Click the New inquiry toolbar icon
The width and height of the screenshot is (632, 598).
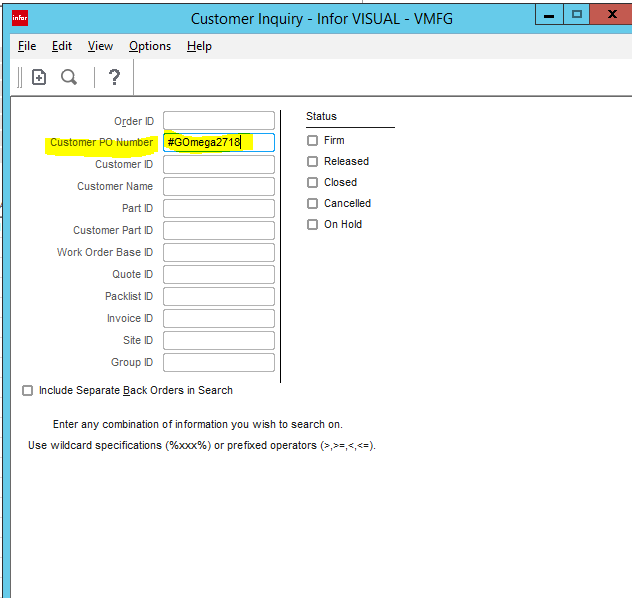click(39, 77)
